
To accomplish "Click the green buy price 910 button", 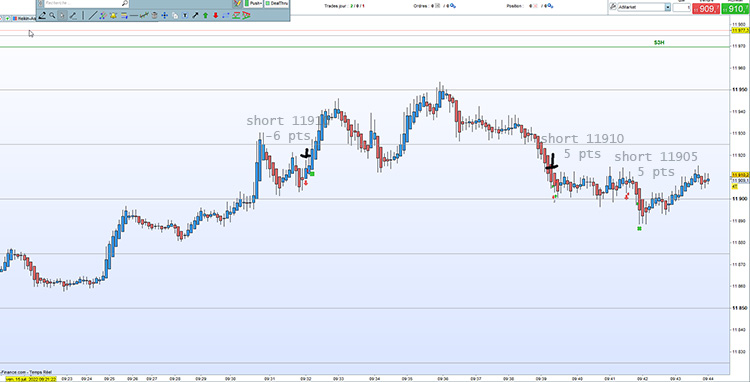I will (x=736, y=9).
